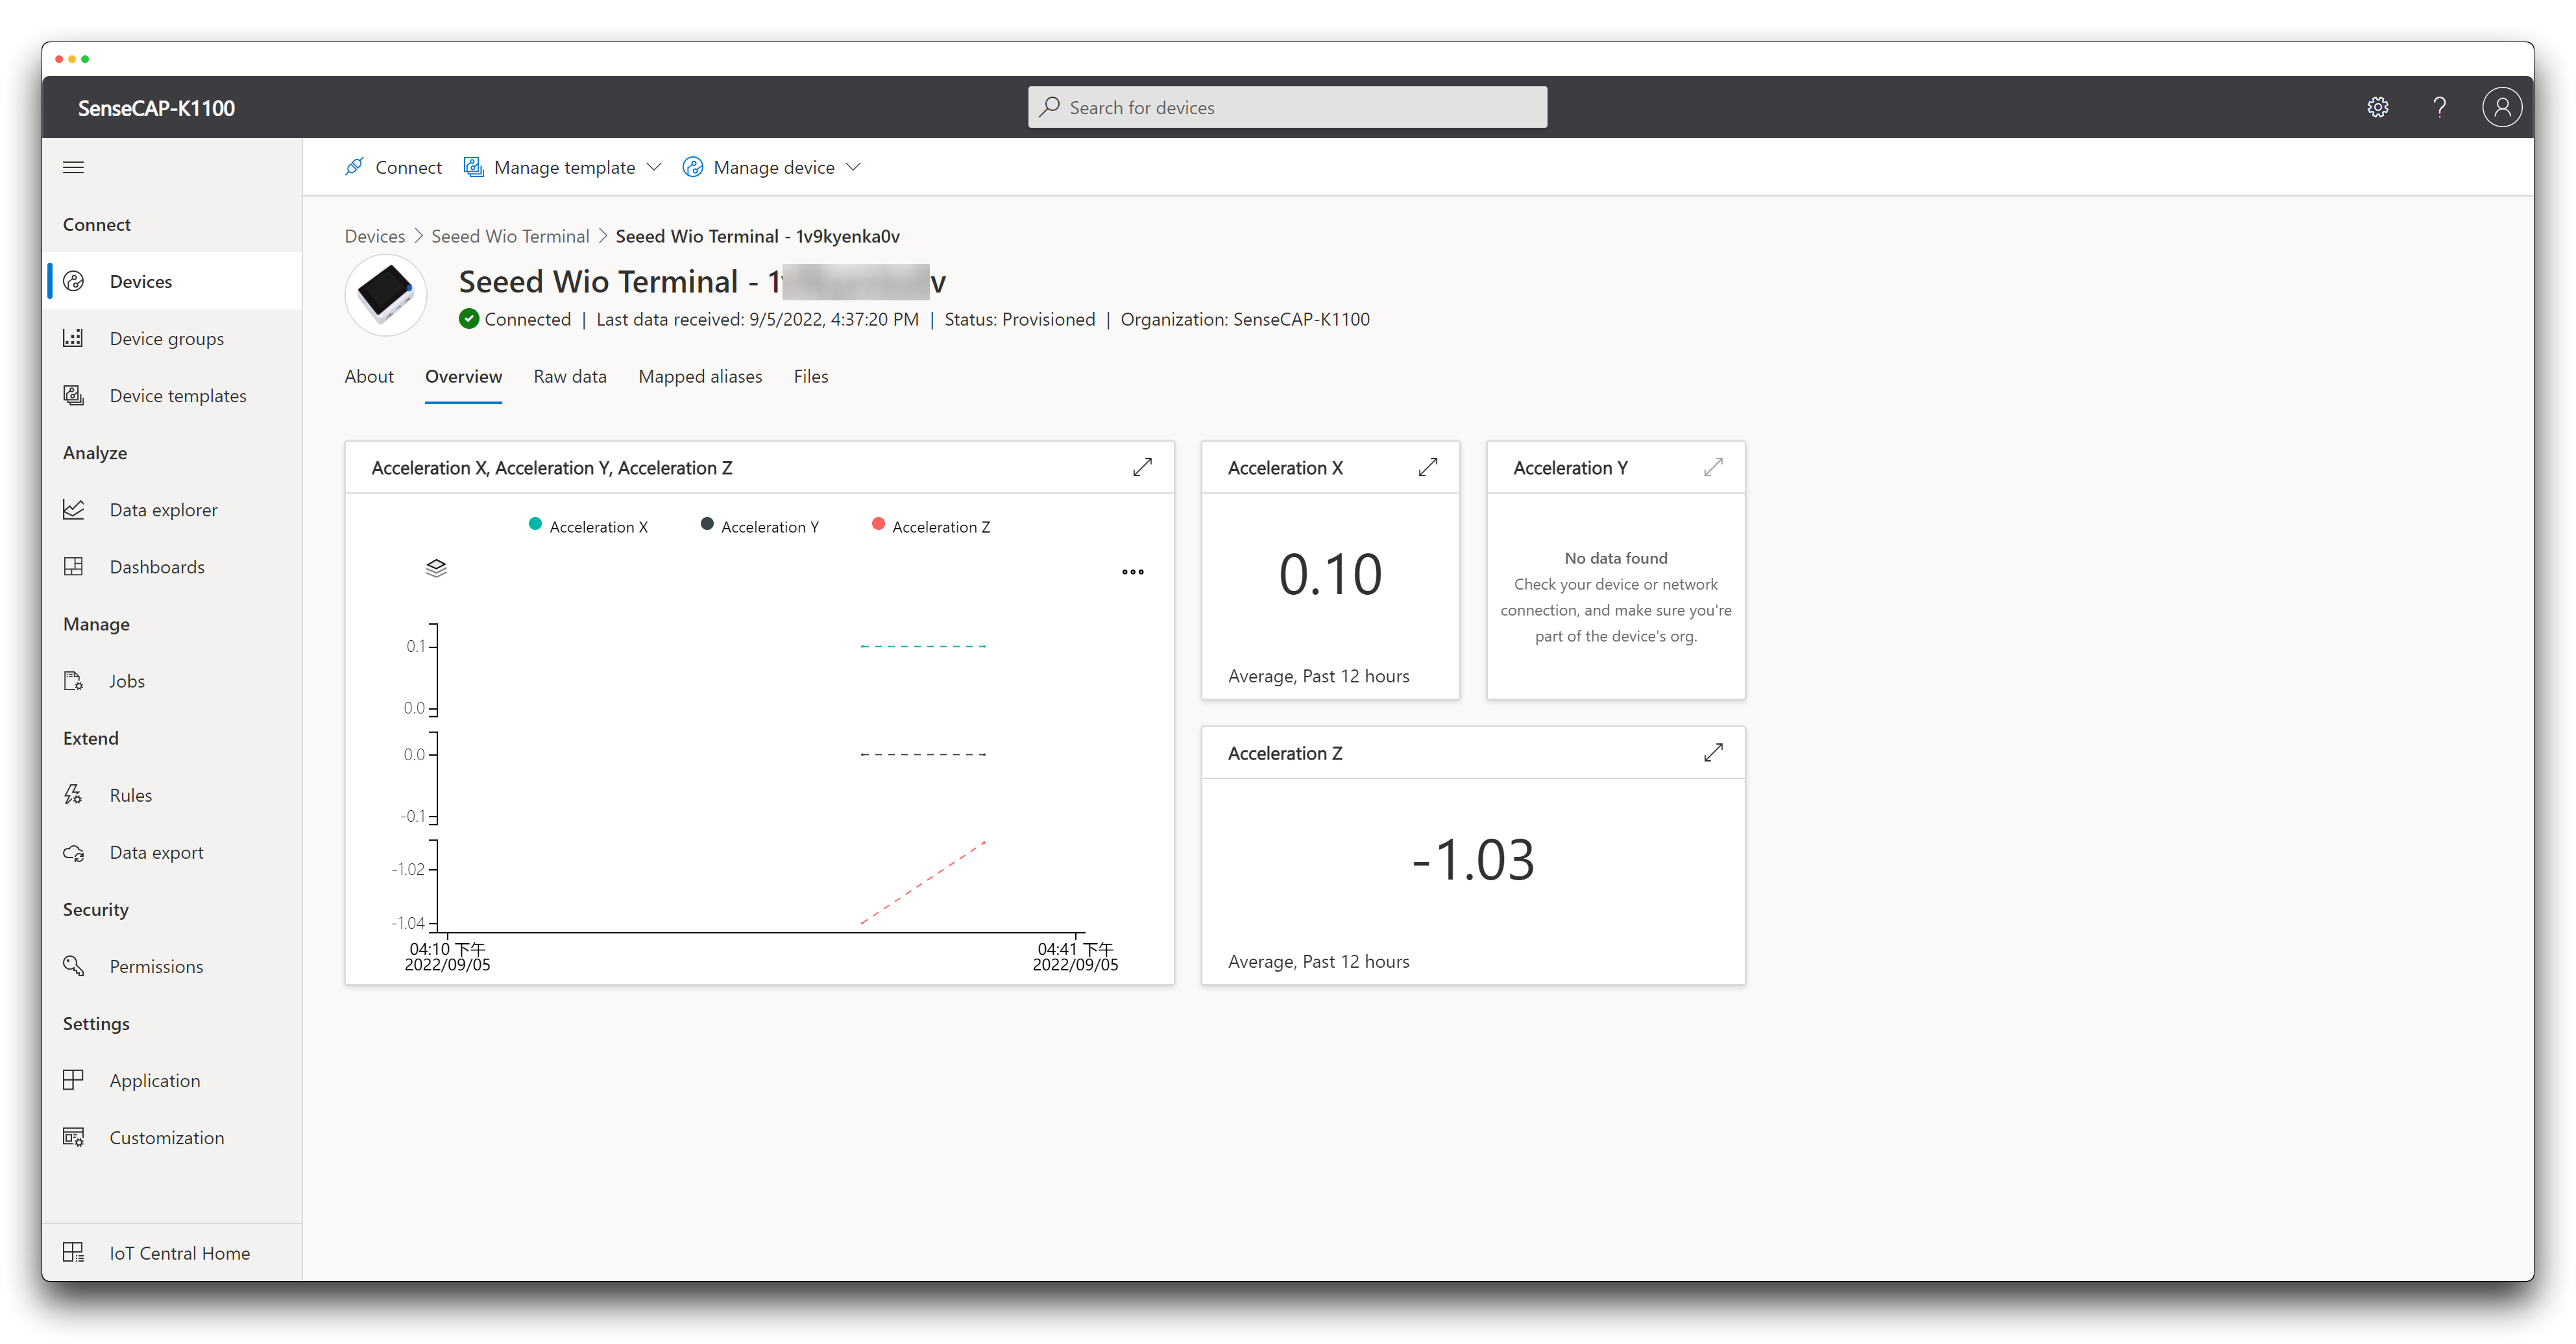This screenshot has width=2576, height=1344.
Task: Open Customization in the sidebar
Action: (173, 1137)
